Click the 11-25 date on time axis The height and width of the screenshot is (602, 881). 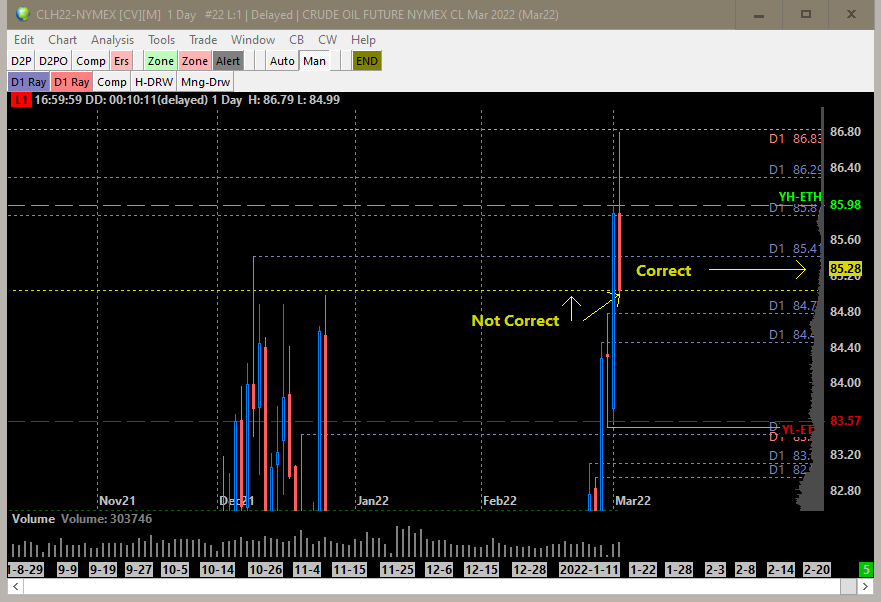click(x=397, y=569)
